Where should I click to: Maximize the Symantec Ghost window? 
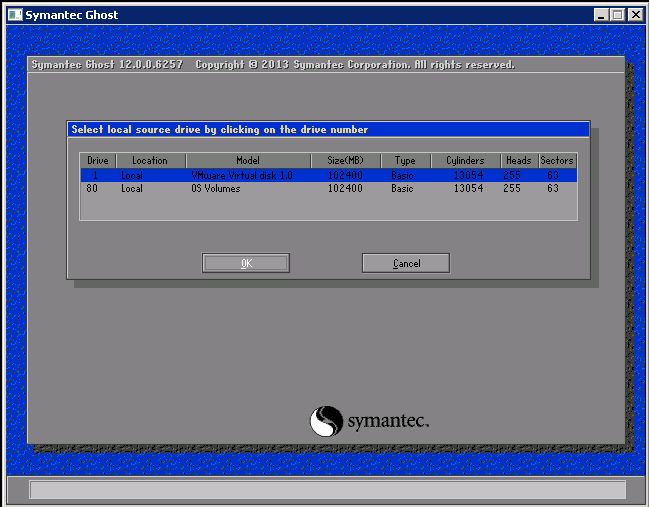(x=618, y=15)
